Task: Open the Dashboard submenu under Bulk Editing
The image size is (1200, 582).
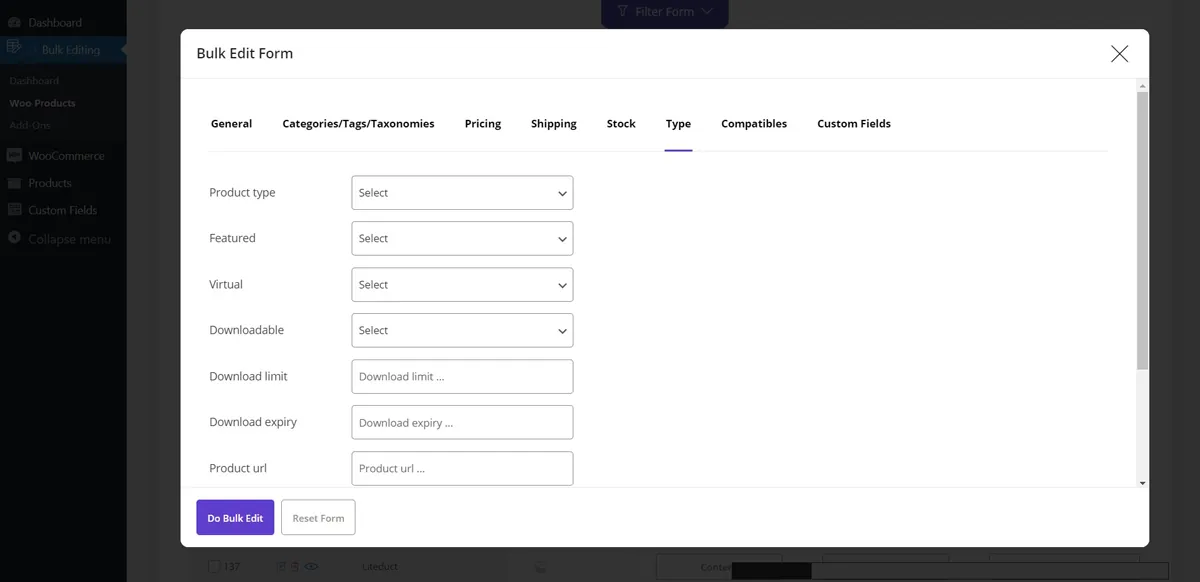Action: coord(34,81)
